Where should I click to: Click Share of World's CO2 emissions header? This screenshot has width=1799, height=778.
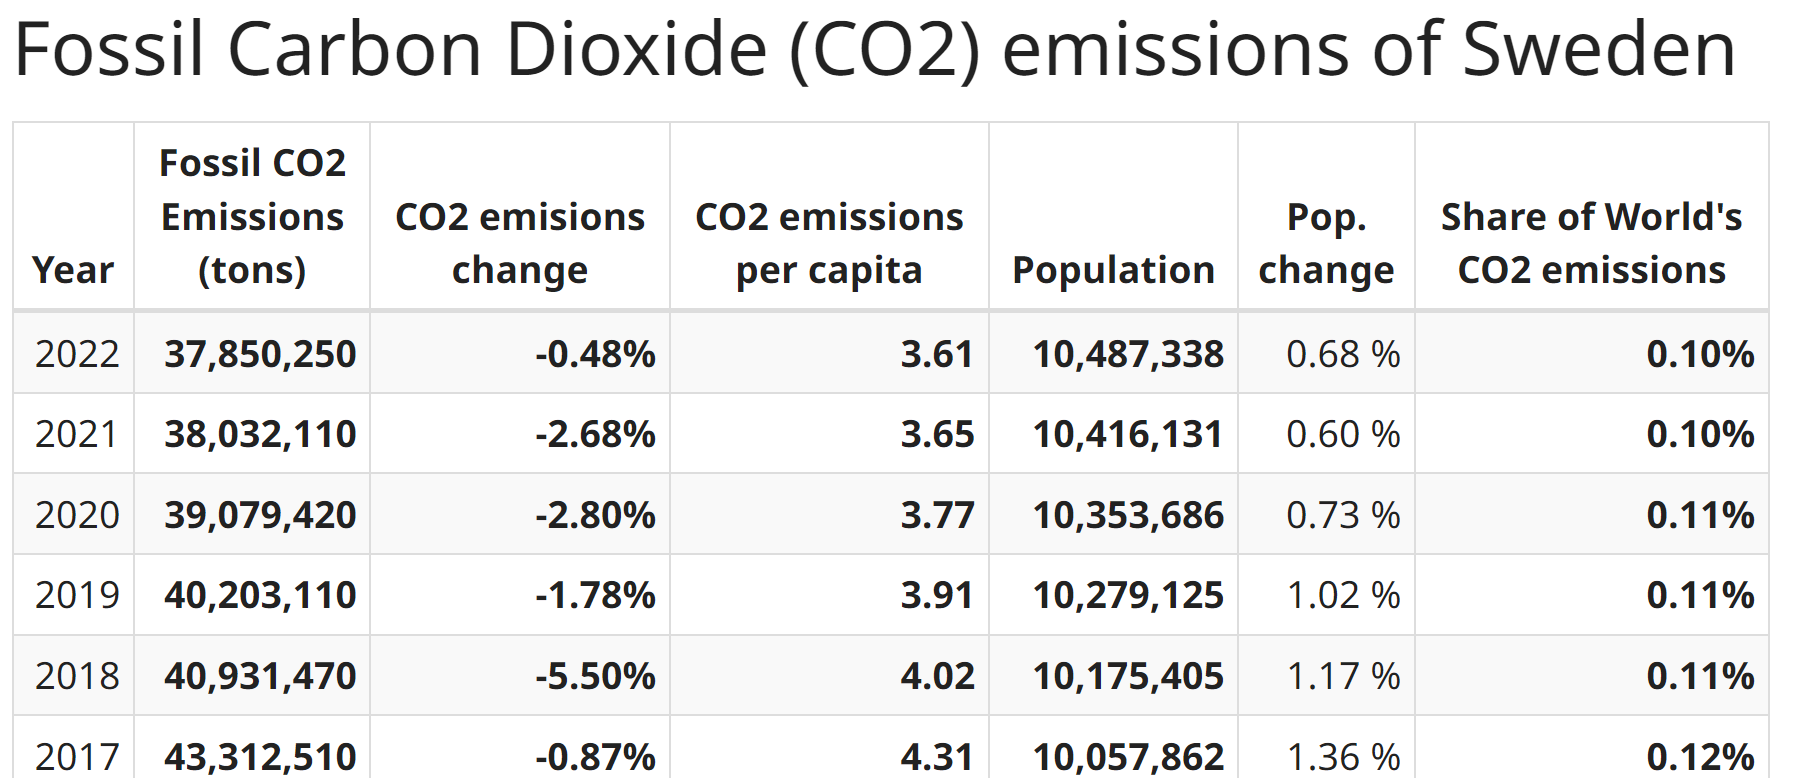pyautogui.click(x=1591, y=243)
